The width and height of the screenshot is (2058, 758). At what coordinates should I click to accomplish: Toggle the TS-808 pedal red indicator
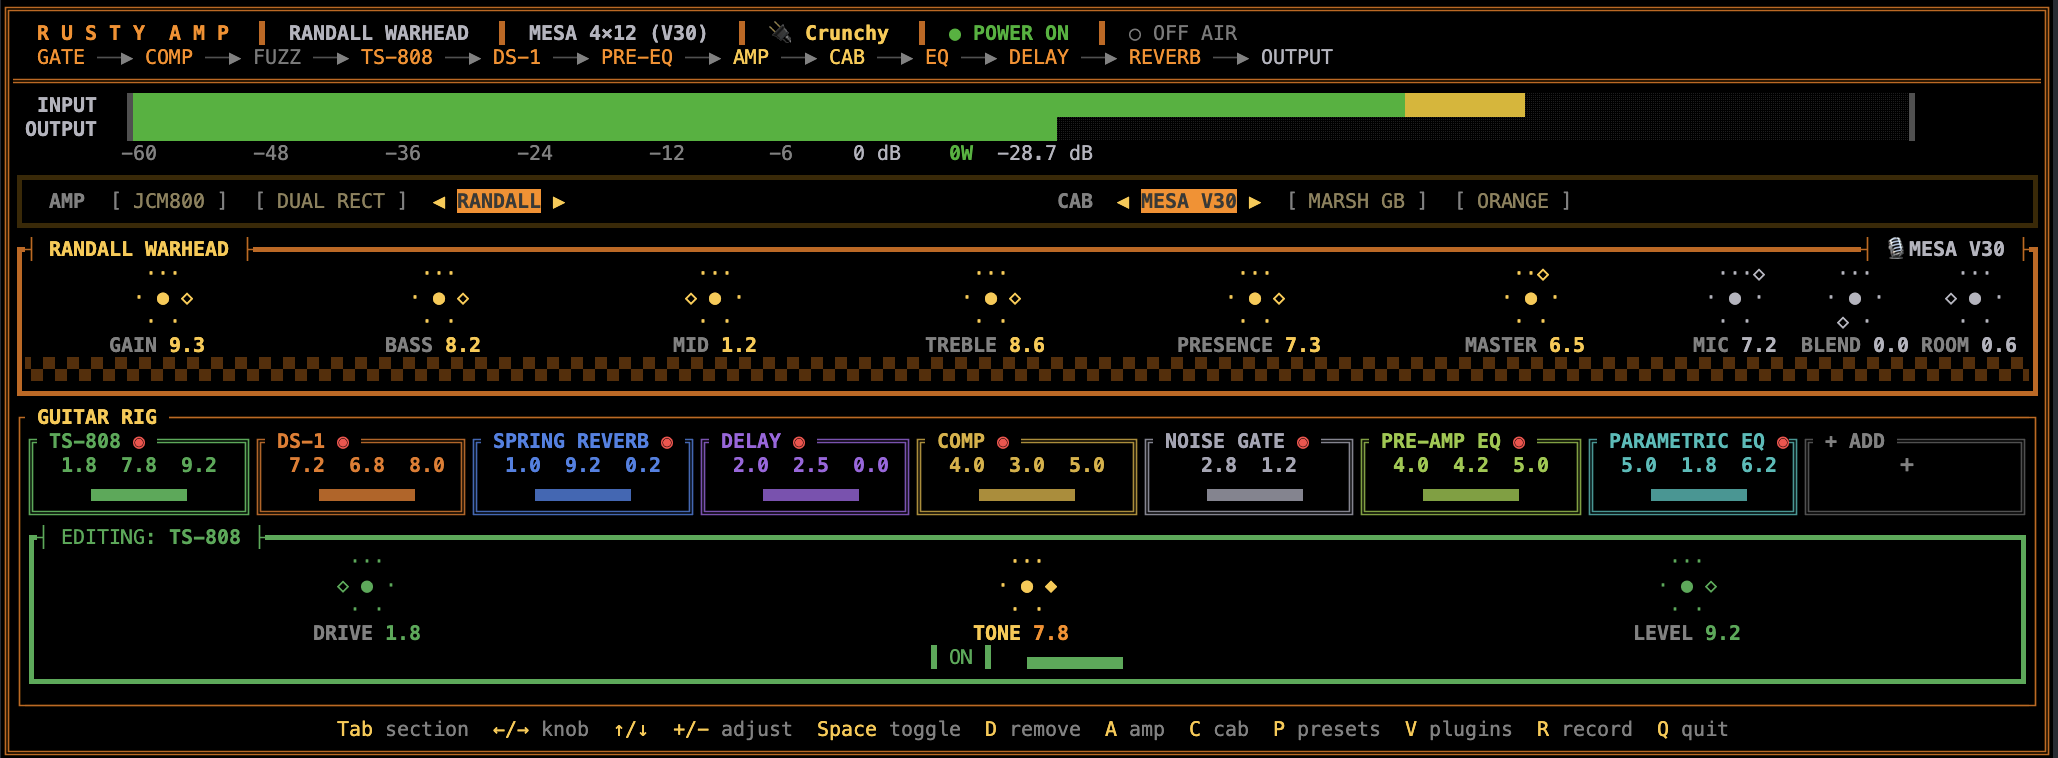139,442
